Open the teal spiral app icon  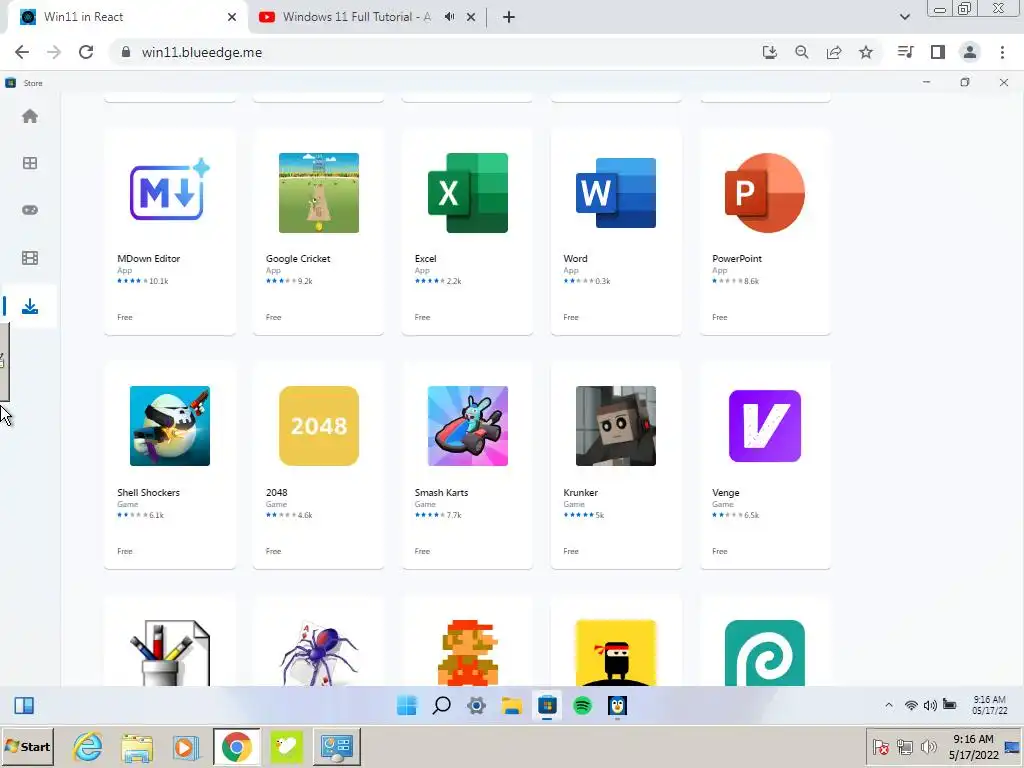click(x=765, y=652)
